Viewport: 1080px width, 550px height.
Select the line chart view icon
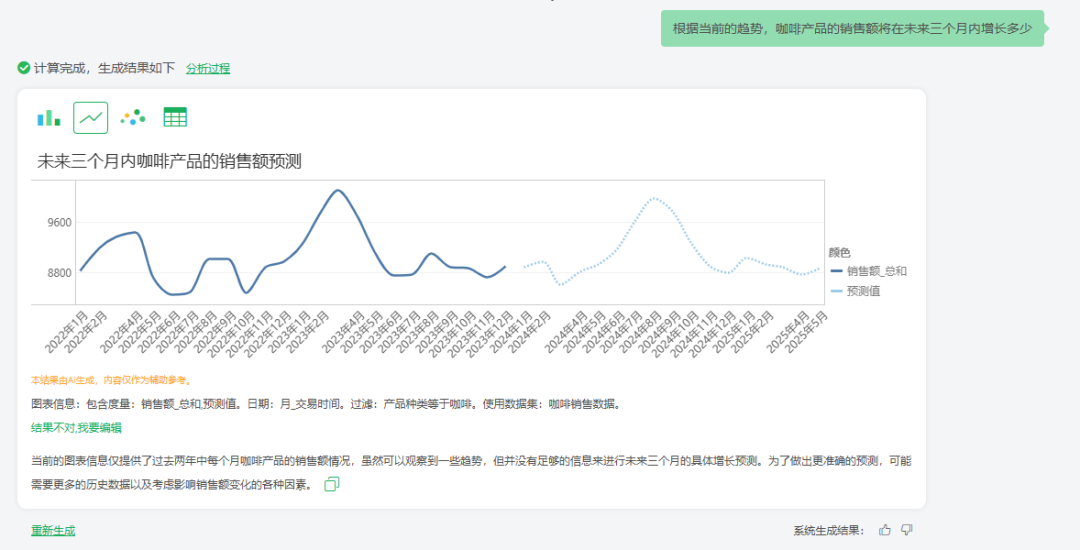coord(91,118)
